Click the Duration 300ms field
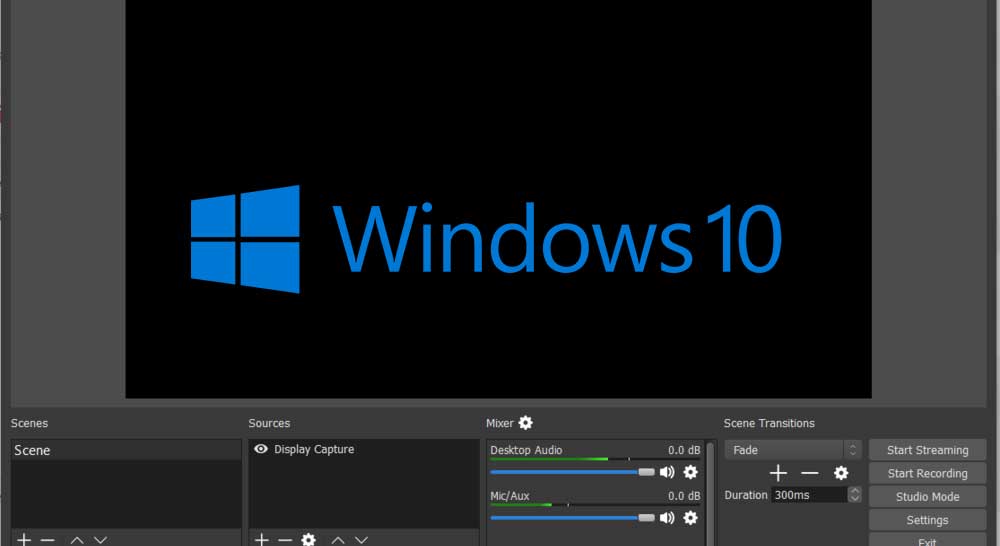The width and height of the screenshot is (1000, 546). pyautogui.click(x=809, y=495)
